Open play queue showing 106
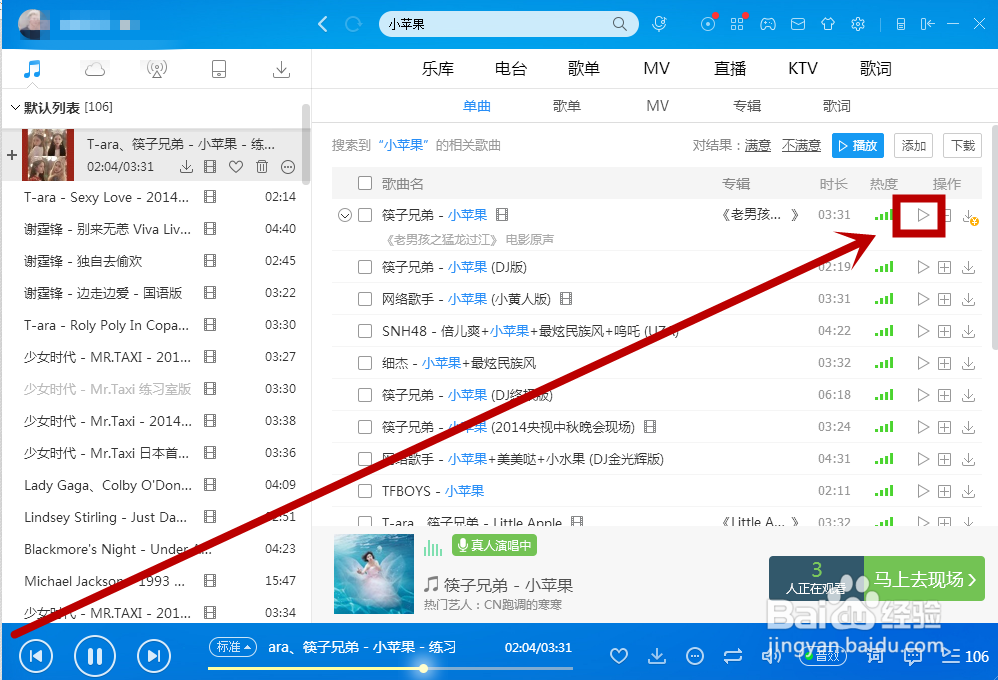The height and width of the screenshot is (680, 998). click(x=966, y=656)
